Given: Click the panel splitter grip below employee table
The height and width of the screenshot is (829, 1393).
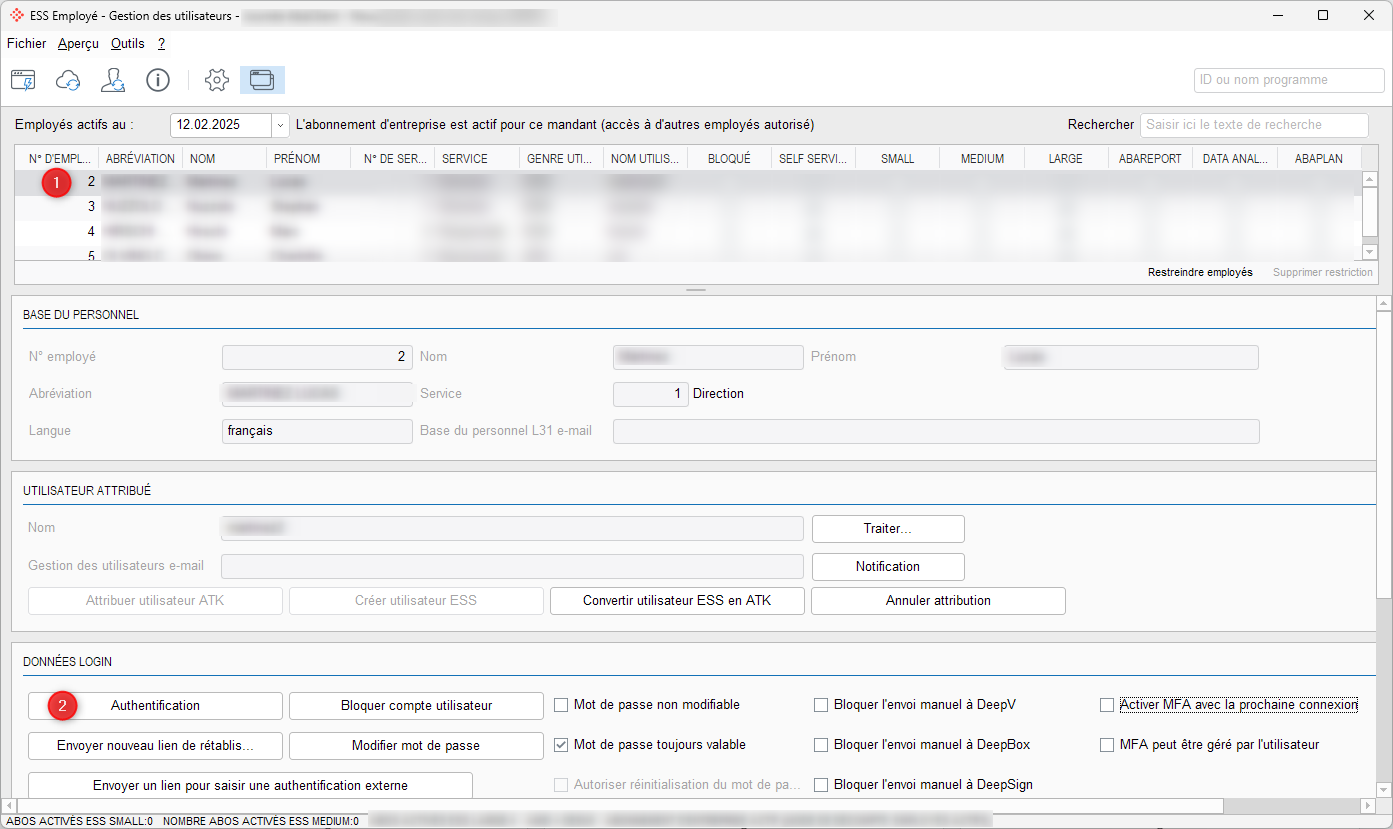Looking at the screenshot, I should tap(696, 290).
